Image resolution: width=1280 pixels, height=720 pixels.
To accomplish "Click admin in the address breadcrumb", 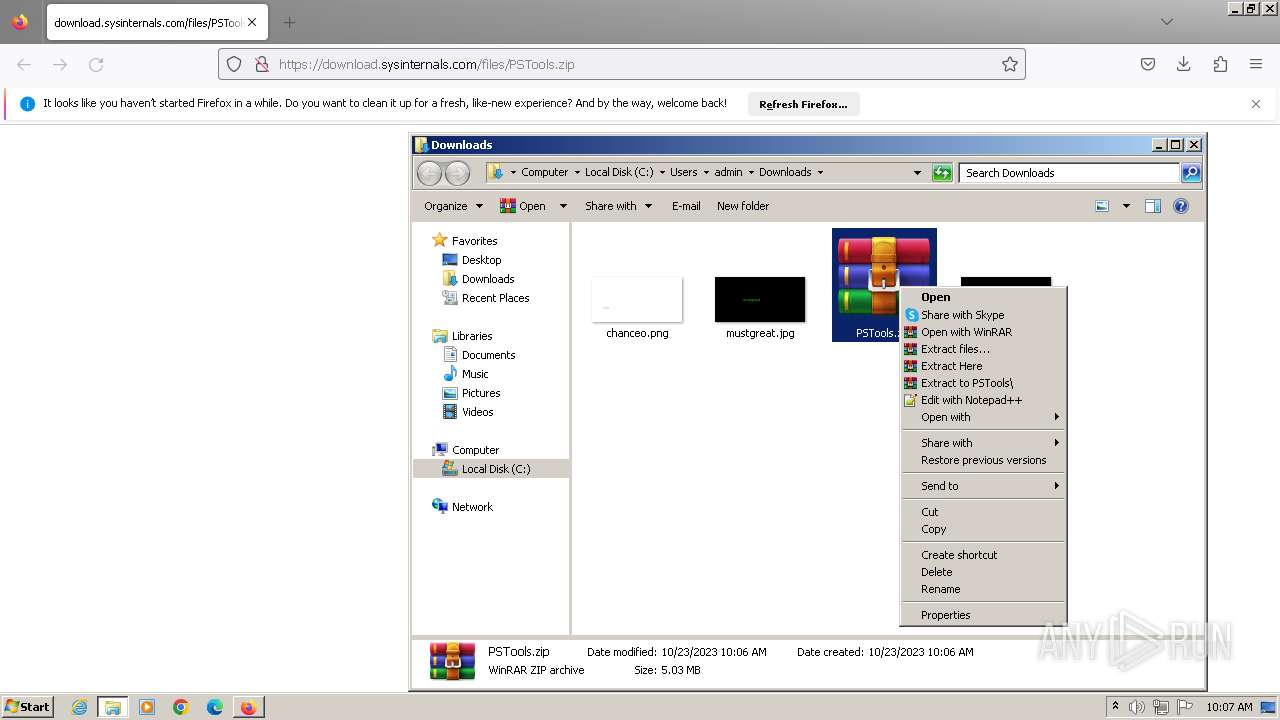I will 728,172.
